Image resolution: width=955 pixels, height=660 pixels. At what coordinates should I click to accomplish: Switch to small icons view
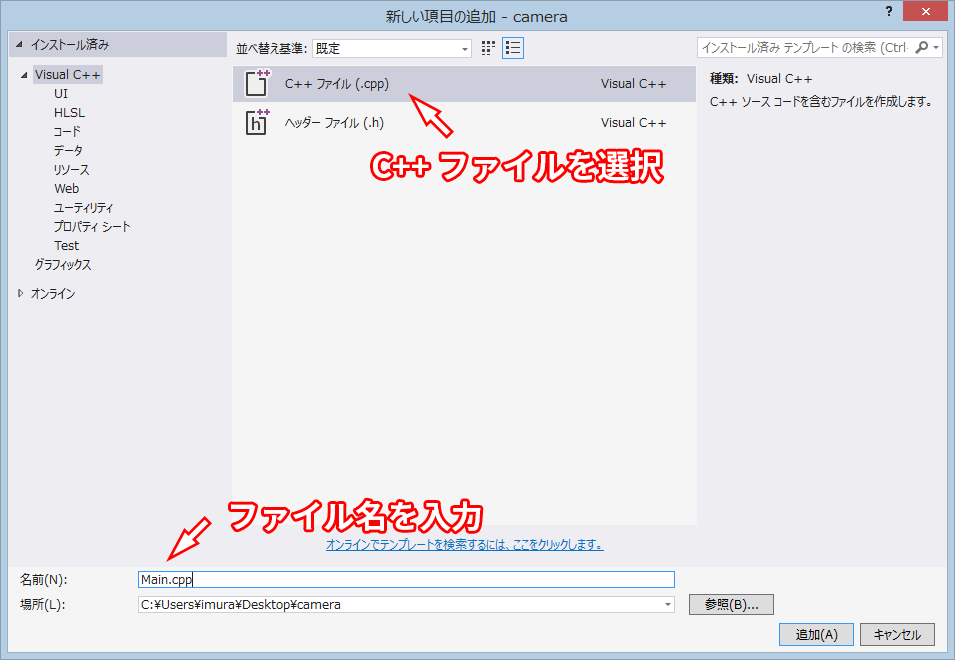tap(488, 47)
